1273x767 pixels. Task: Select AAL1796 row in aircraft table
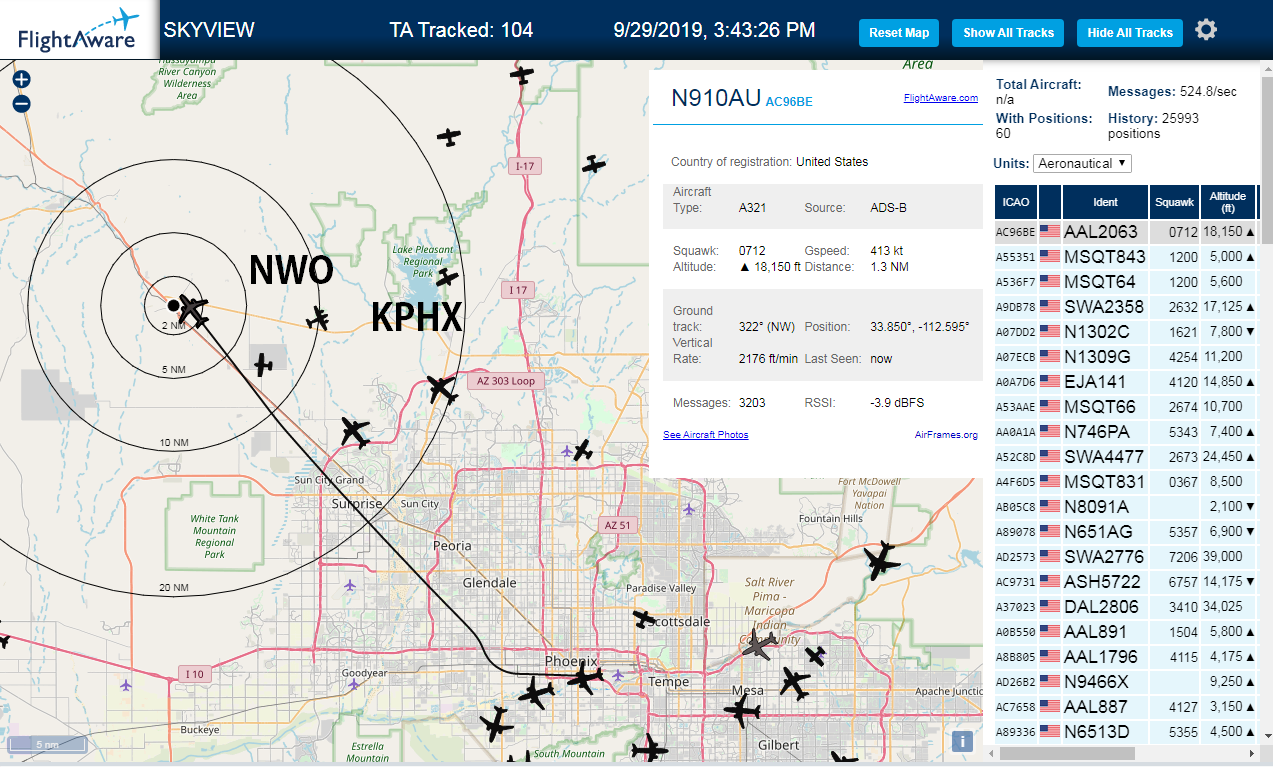(x=1125, y=656)
